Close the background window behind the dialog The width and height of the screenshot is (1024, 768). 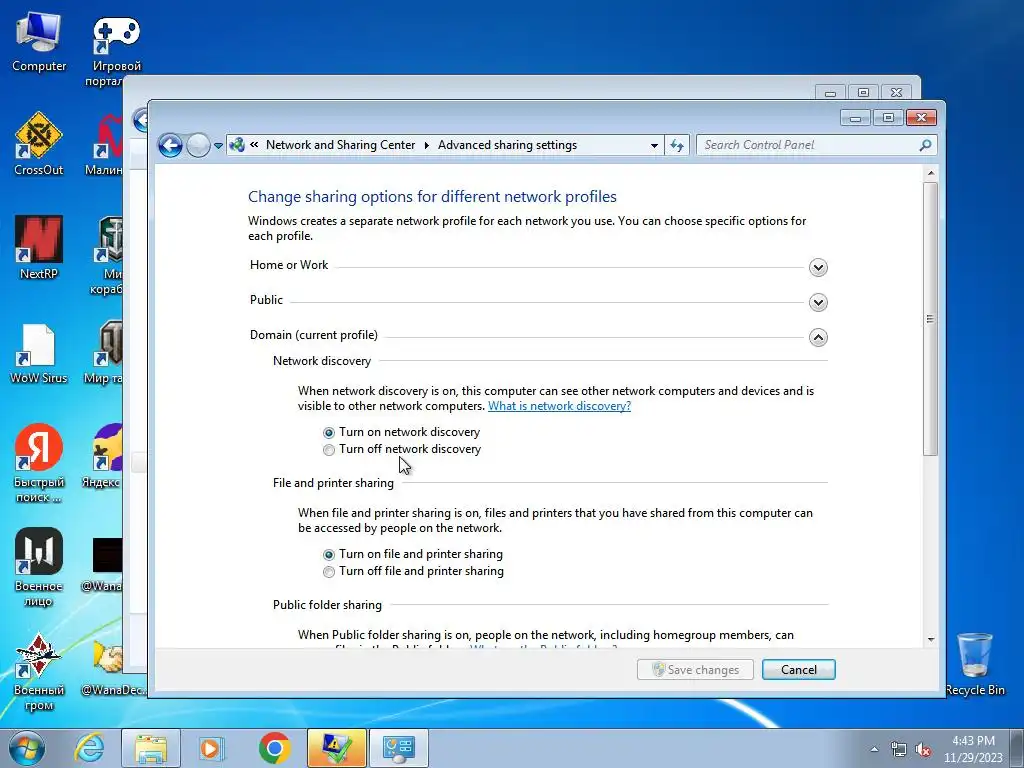(x=897, y=93)
